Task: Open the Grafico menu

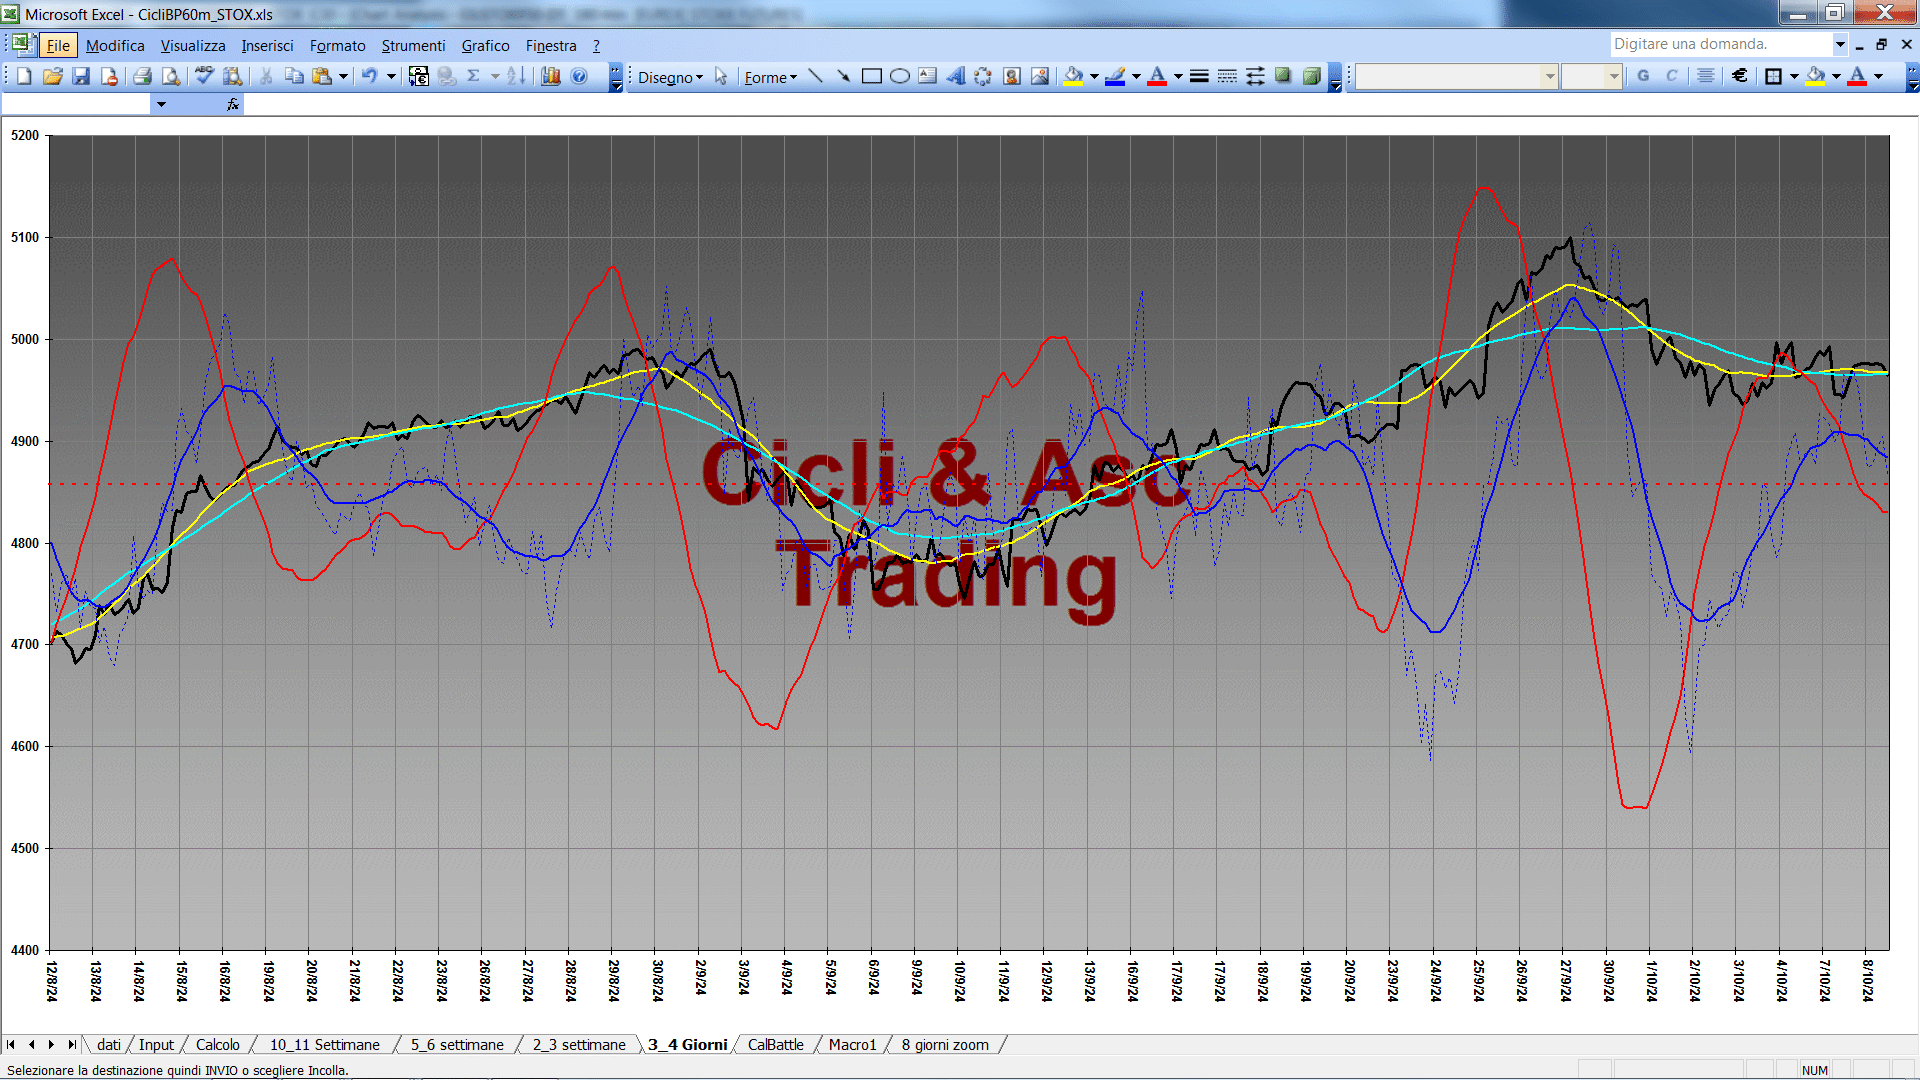Action: coord(485,46)
